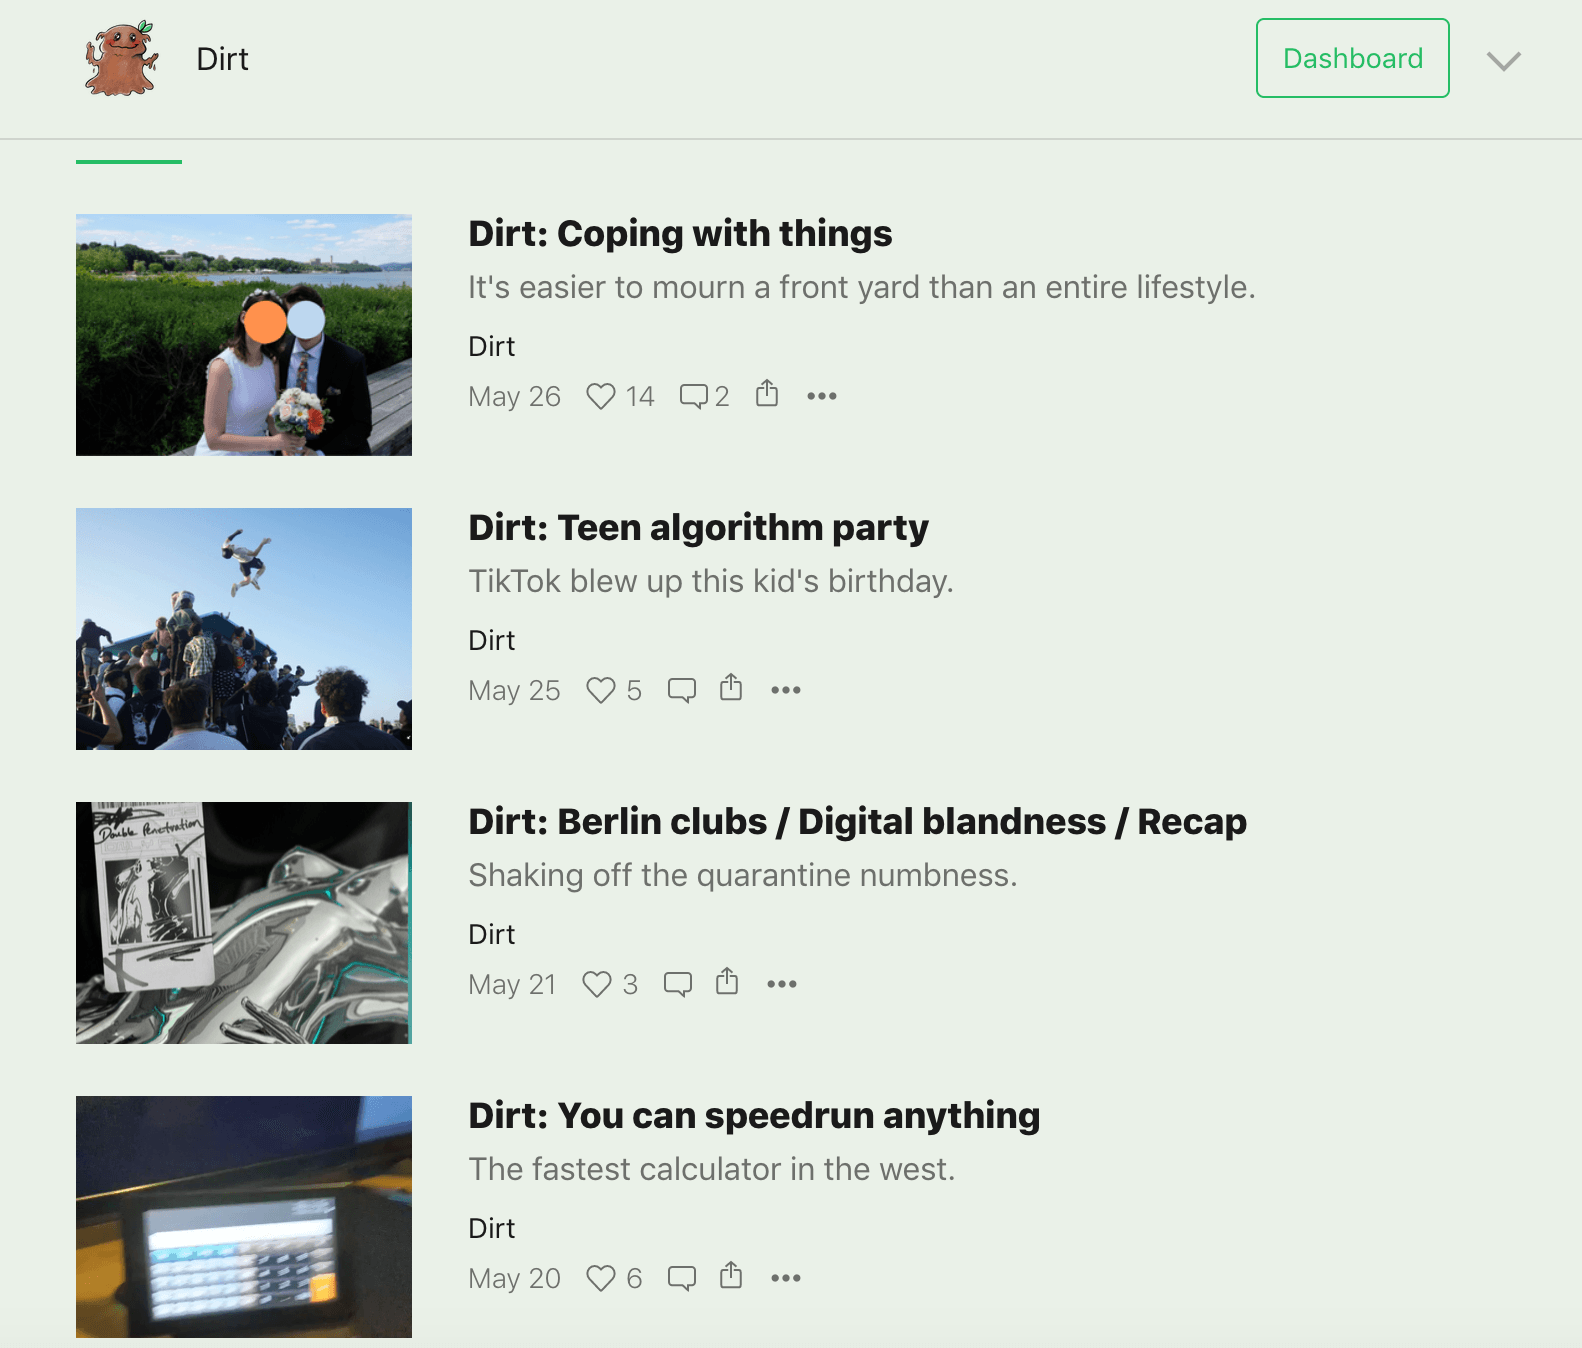This screenshot has height=1348, width=1582.
Task: Open more options for speedrun anything post
Action: 786,1278
